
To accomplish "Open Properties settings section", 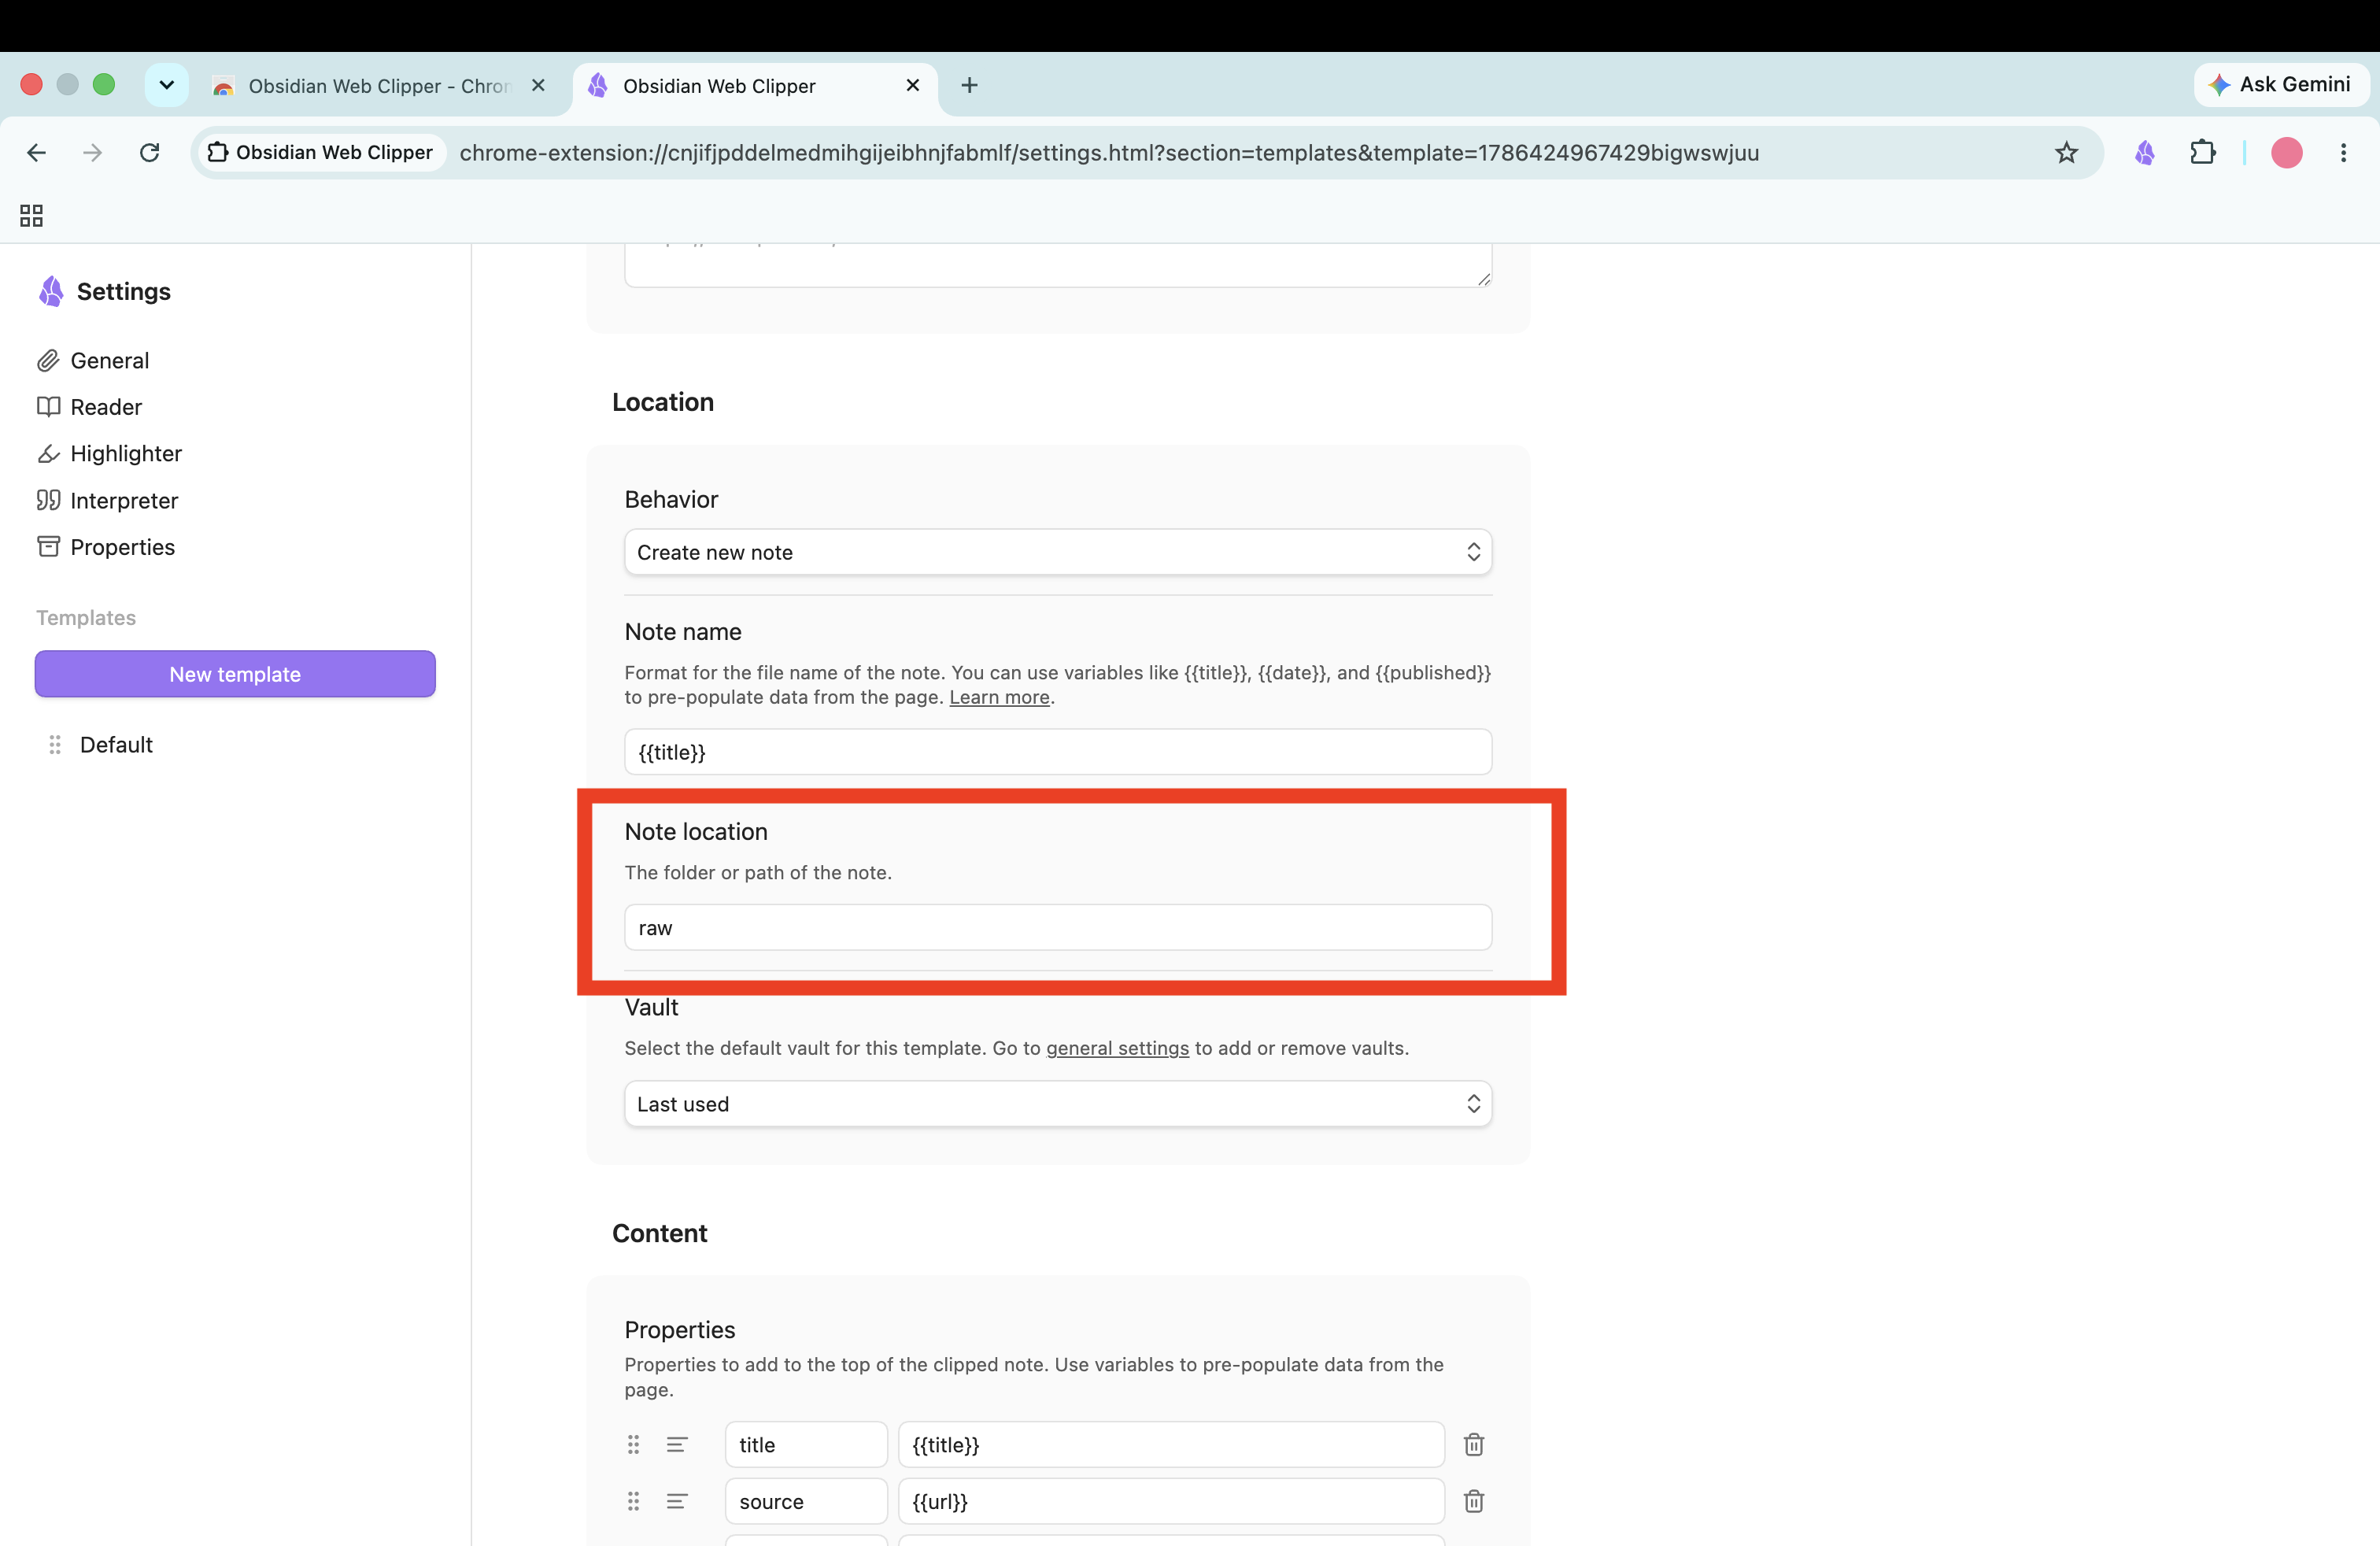I will point(105,547).
